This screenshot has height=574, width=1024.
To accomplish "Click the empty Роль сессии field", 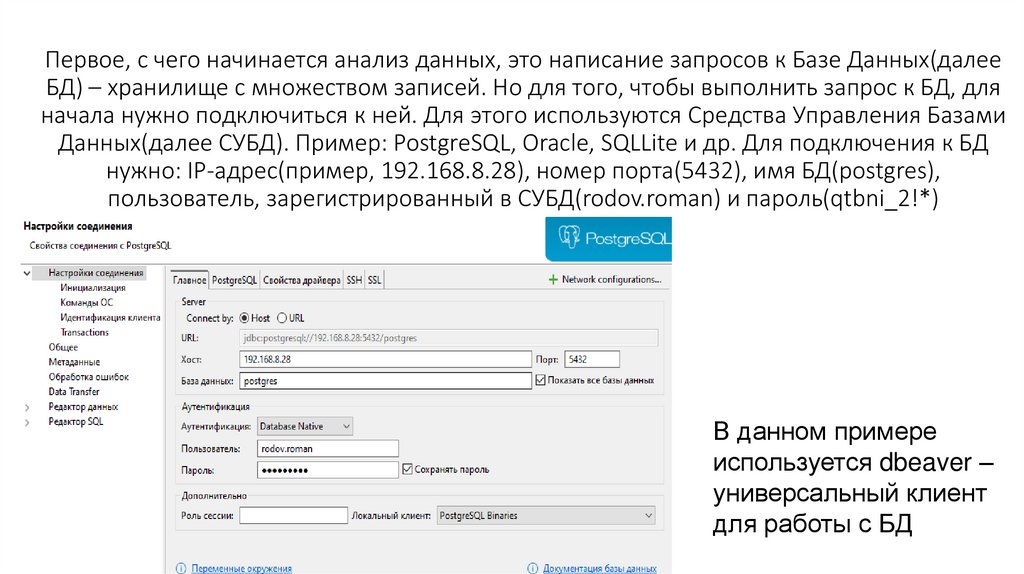I will point(293,515).
